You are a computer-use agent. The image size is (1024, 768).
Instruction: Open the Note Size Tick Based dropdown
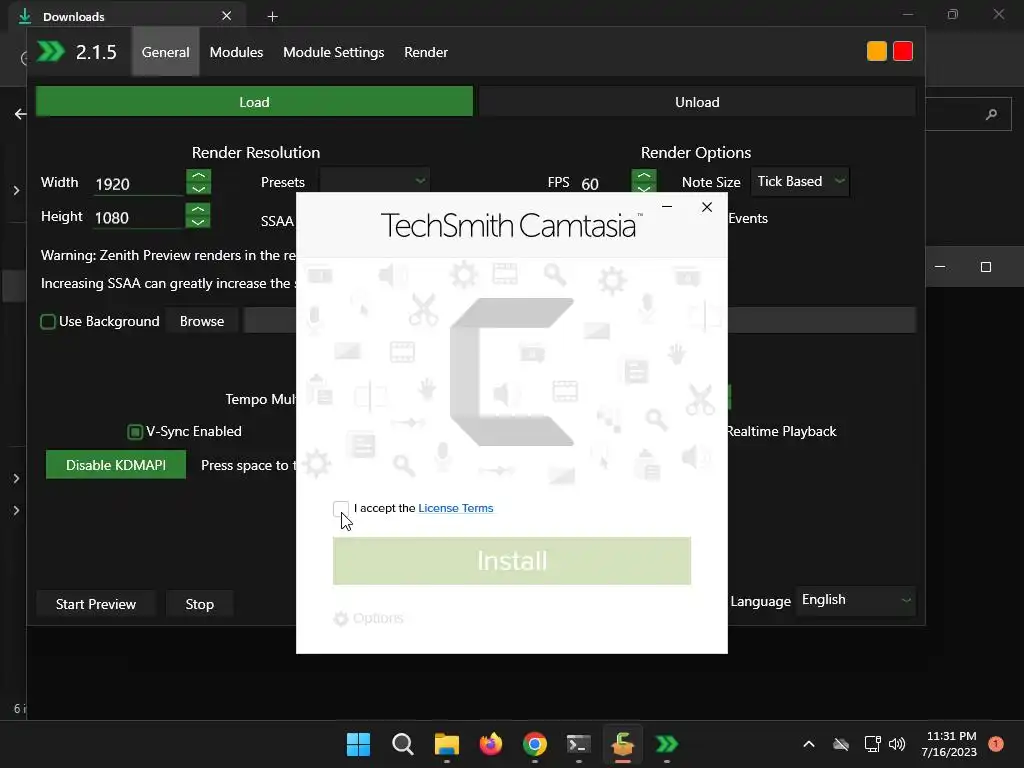(x=800, y=181)
